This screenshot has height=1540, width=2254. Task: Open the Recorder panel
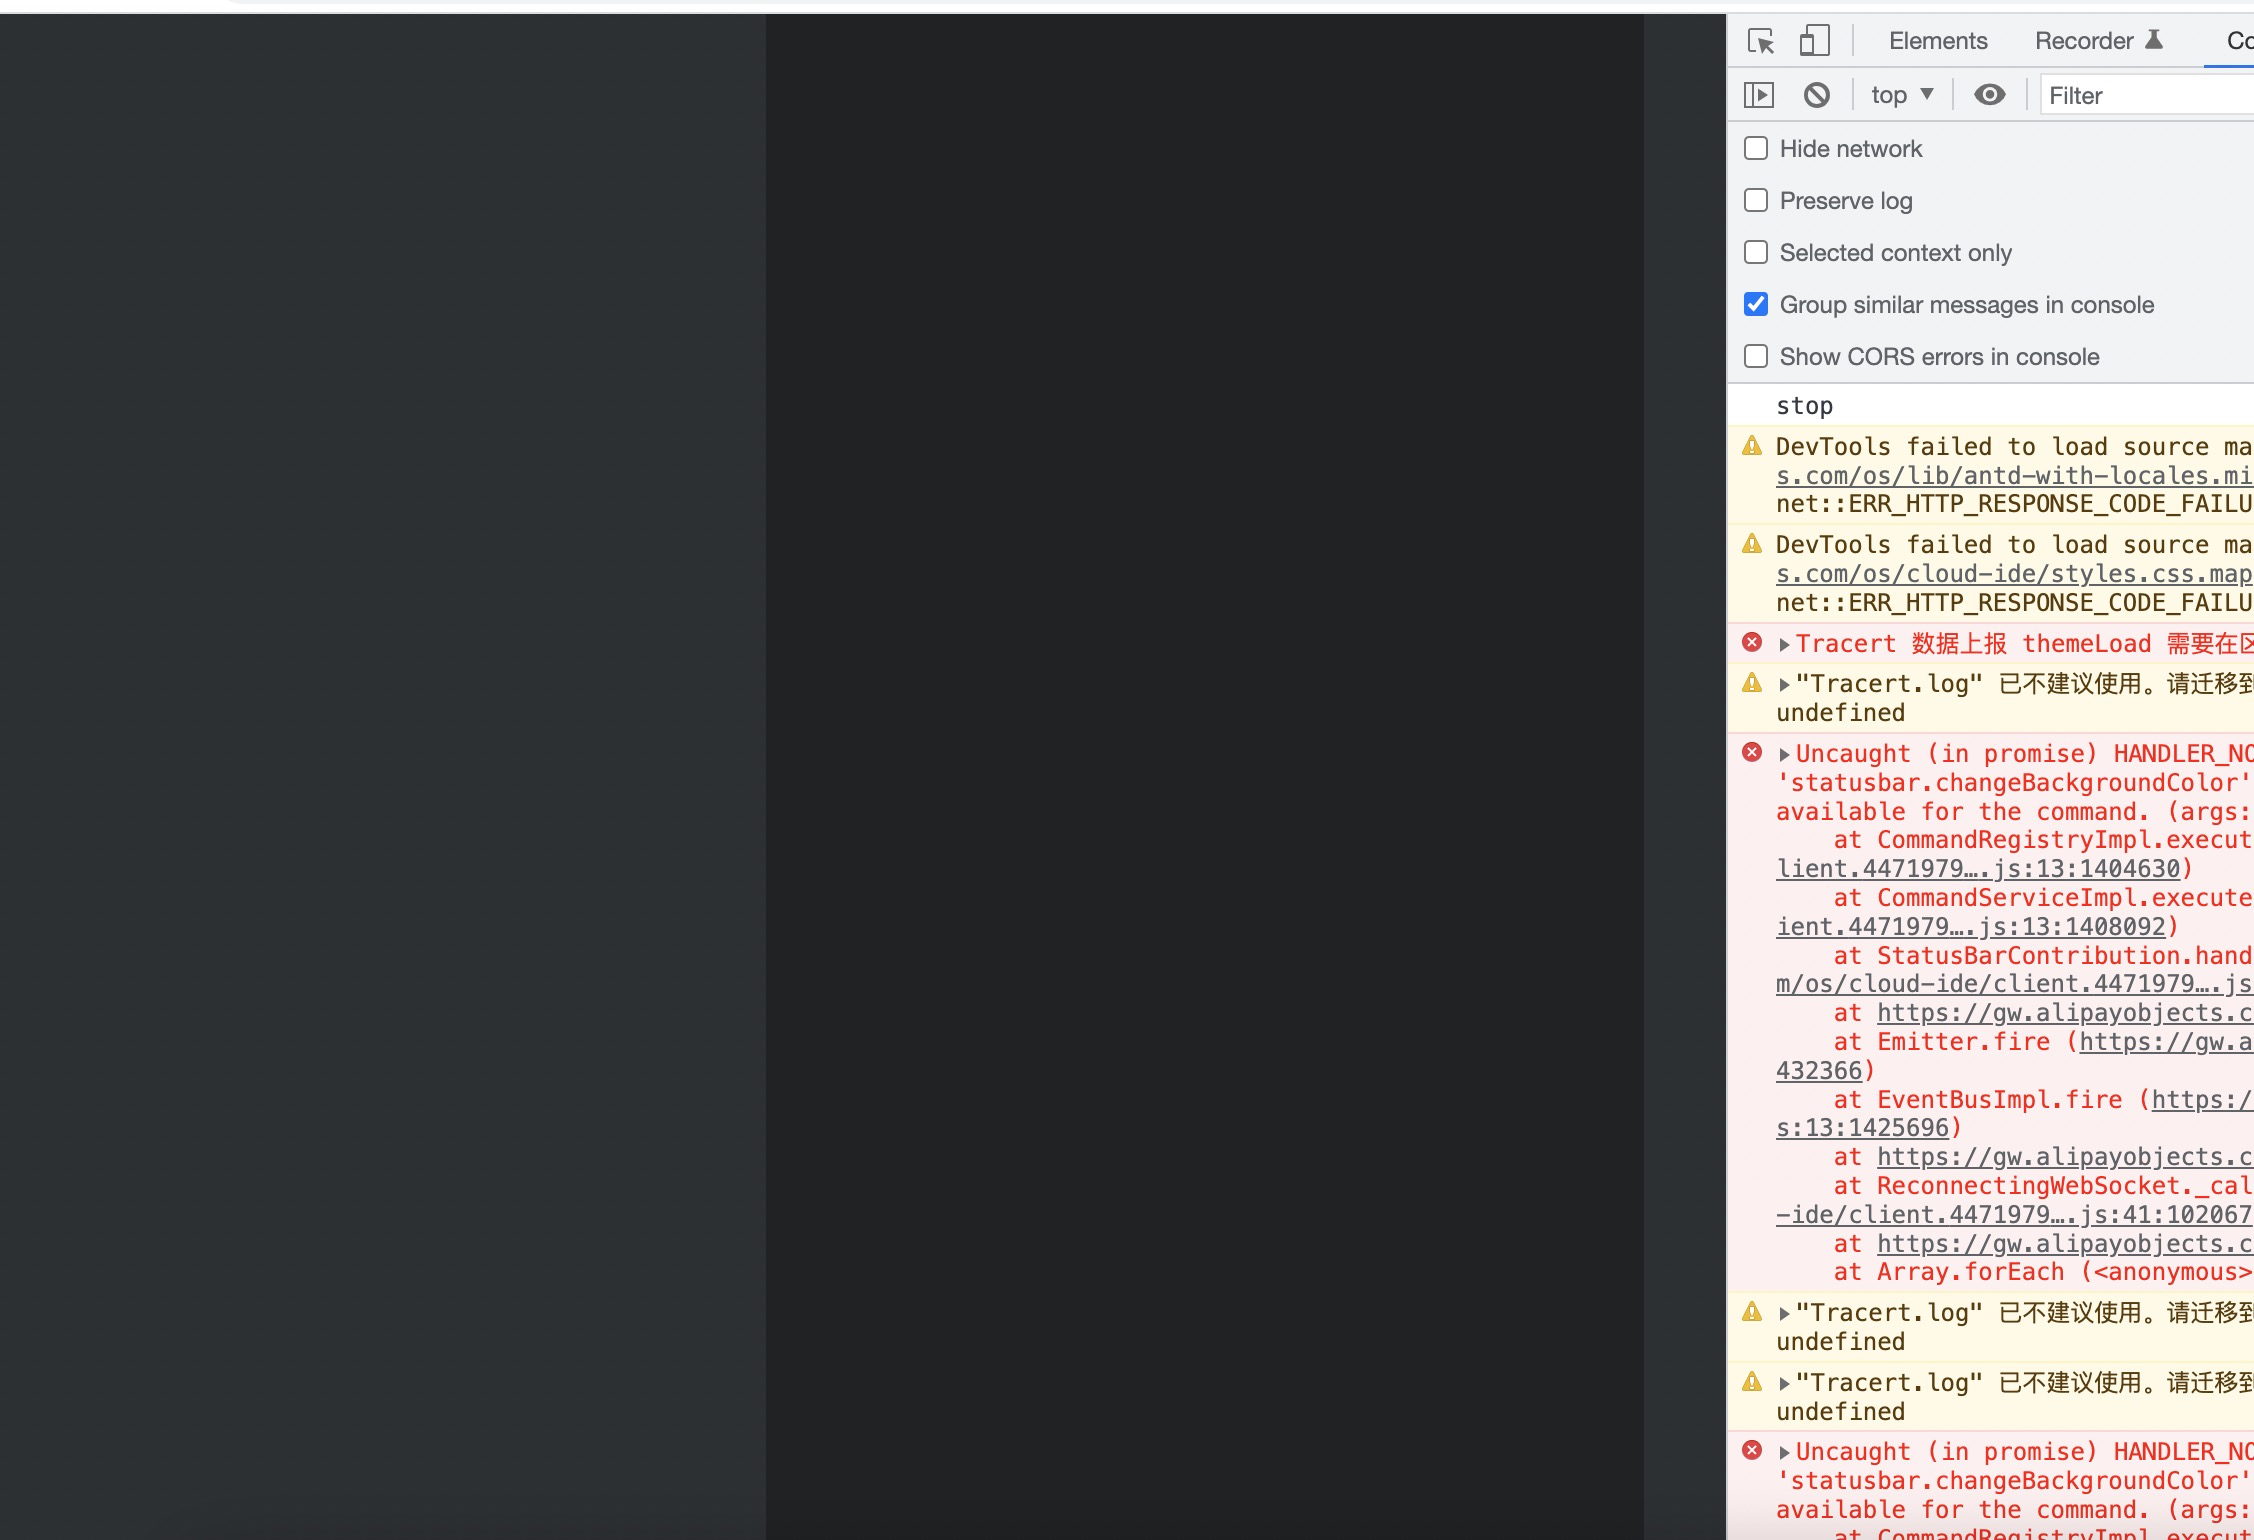pos(2086,40)
